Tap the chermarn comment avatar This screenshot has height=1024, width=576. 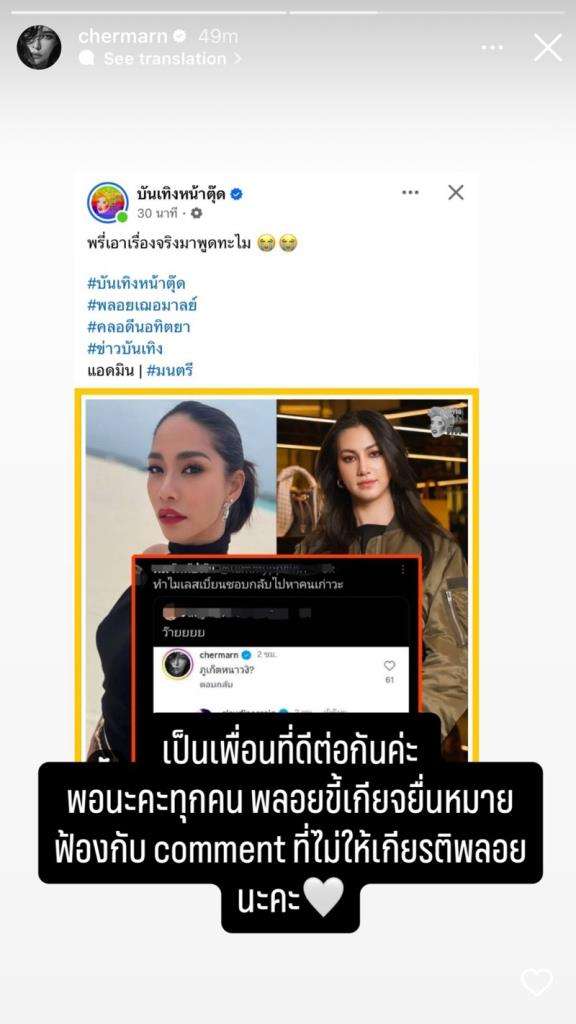[178, 664]
